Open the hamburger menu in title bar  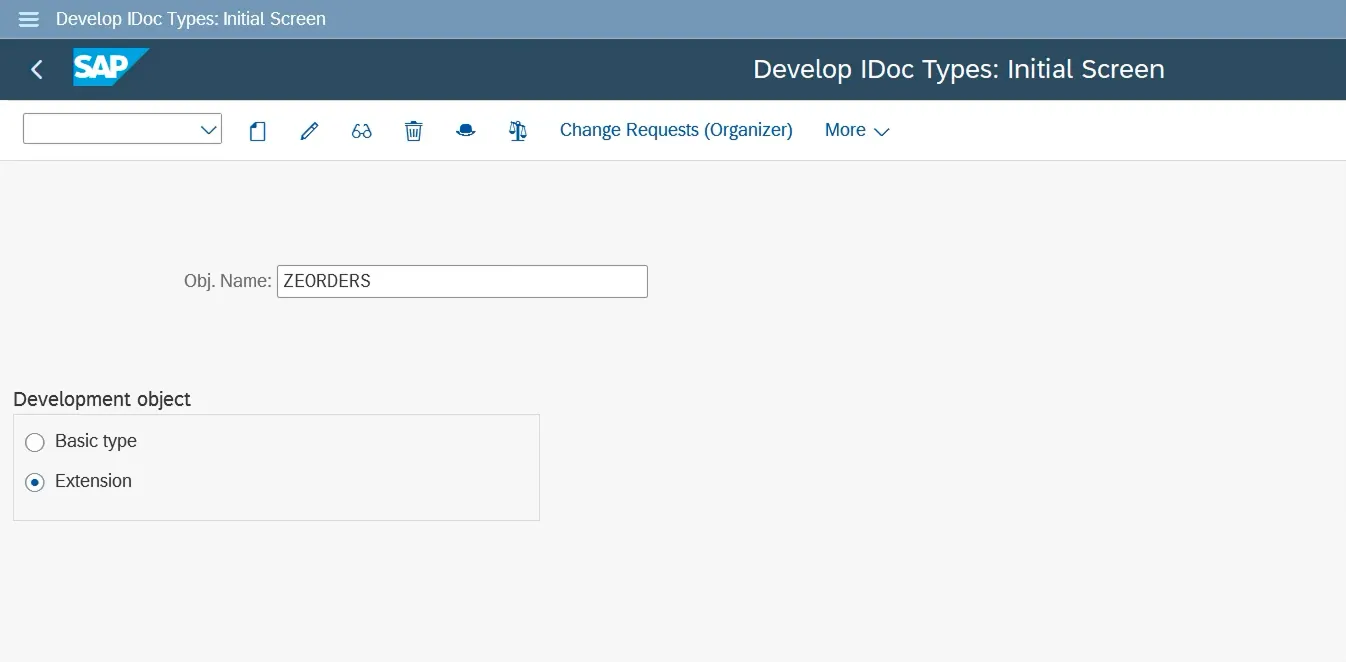[x=29, y=19]
